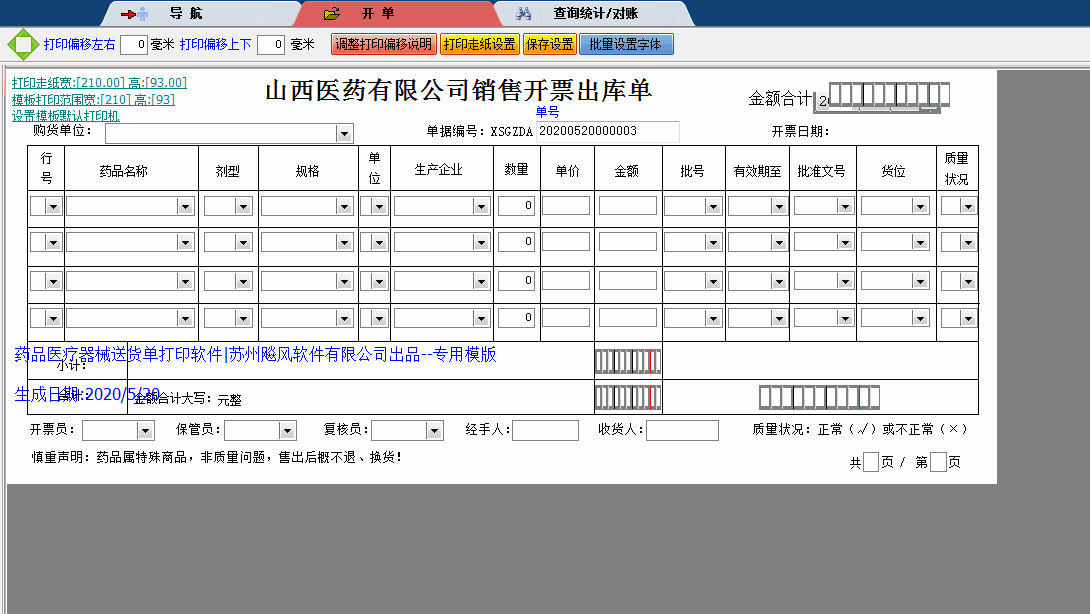
Task: Click the 经手人 text field
Action: [545, 431]
